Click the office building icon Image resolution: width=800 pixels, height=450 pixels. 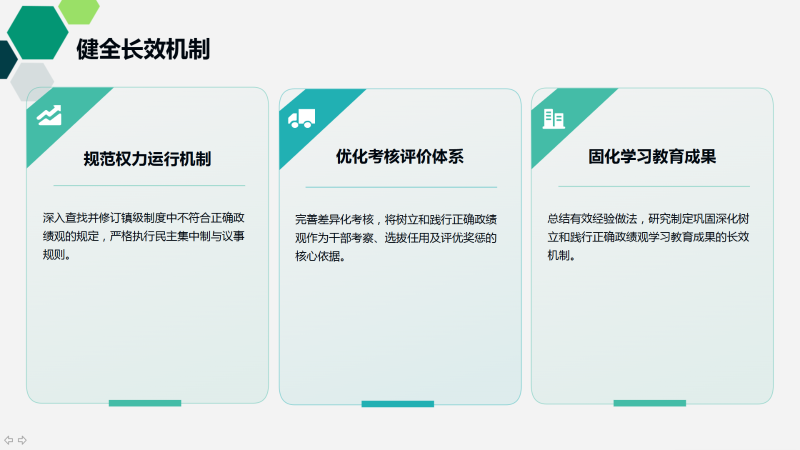click(x=553, y=119)
